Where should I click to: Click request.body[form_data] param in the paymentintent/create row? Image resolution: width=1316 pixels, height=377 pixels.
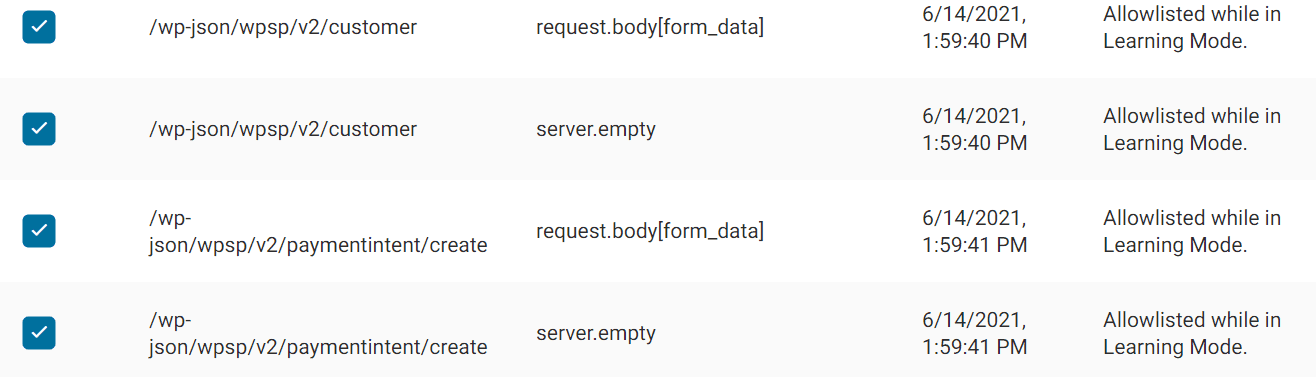point(650,231)
